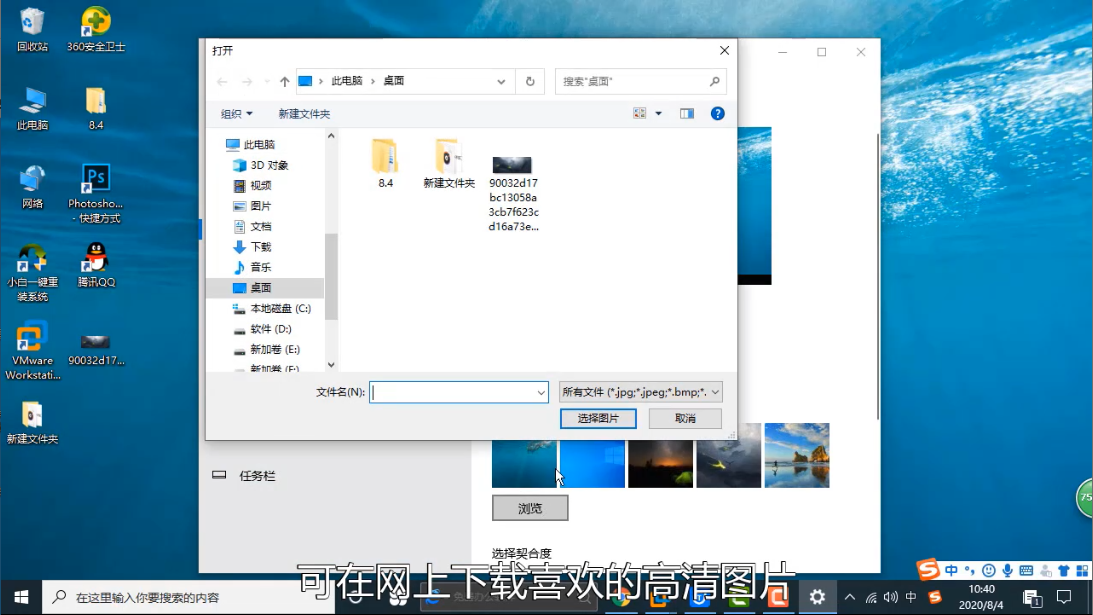The image size is (1093, 615).
Task: Select the 90032d17 image file thumbnail
Action: [x=512, y=190]
